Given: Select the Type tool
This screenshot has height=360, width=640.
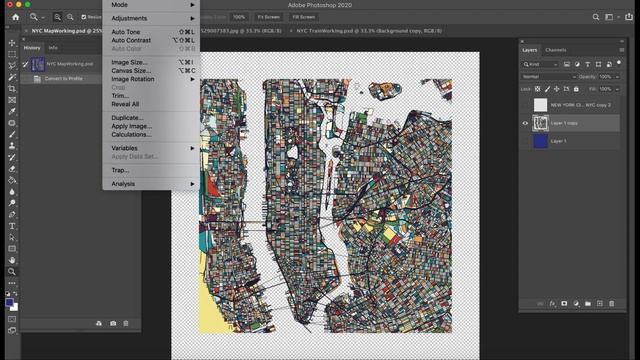Looking at the screenshot, I should point(12,226).
